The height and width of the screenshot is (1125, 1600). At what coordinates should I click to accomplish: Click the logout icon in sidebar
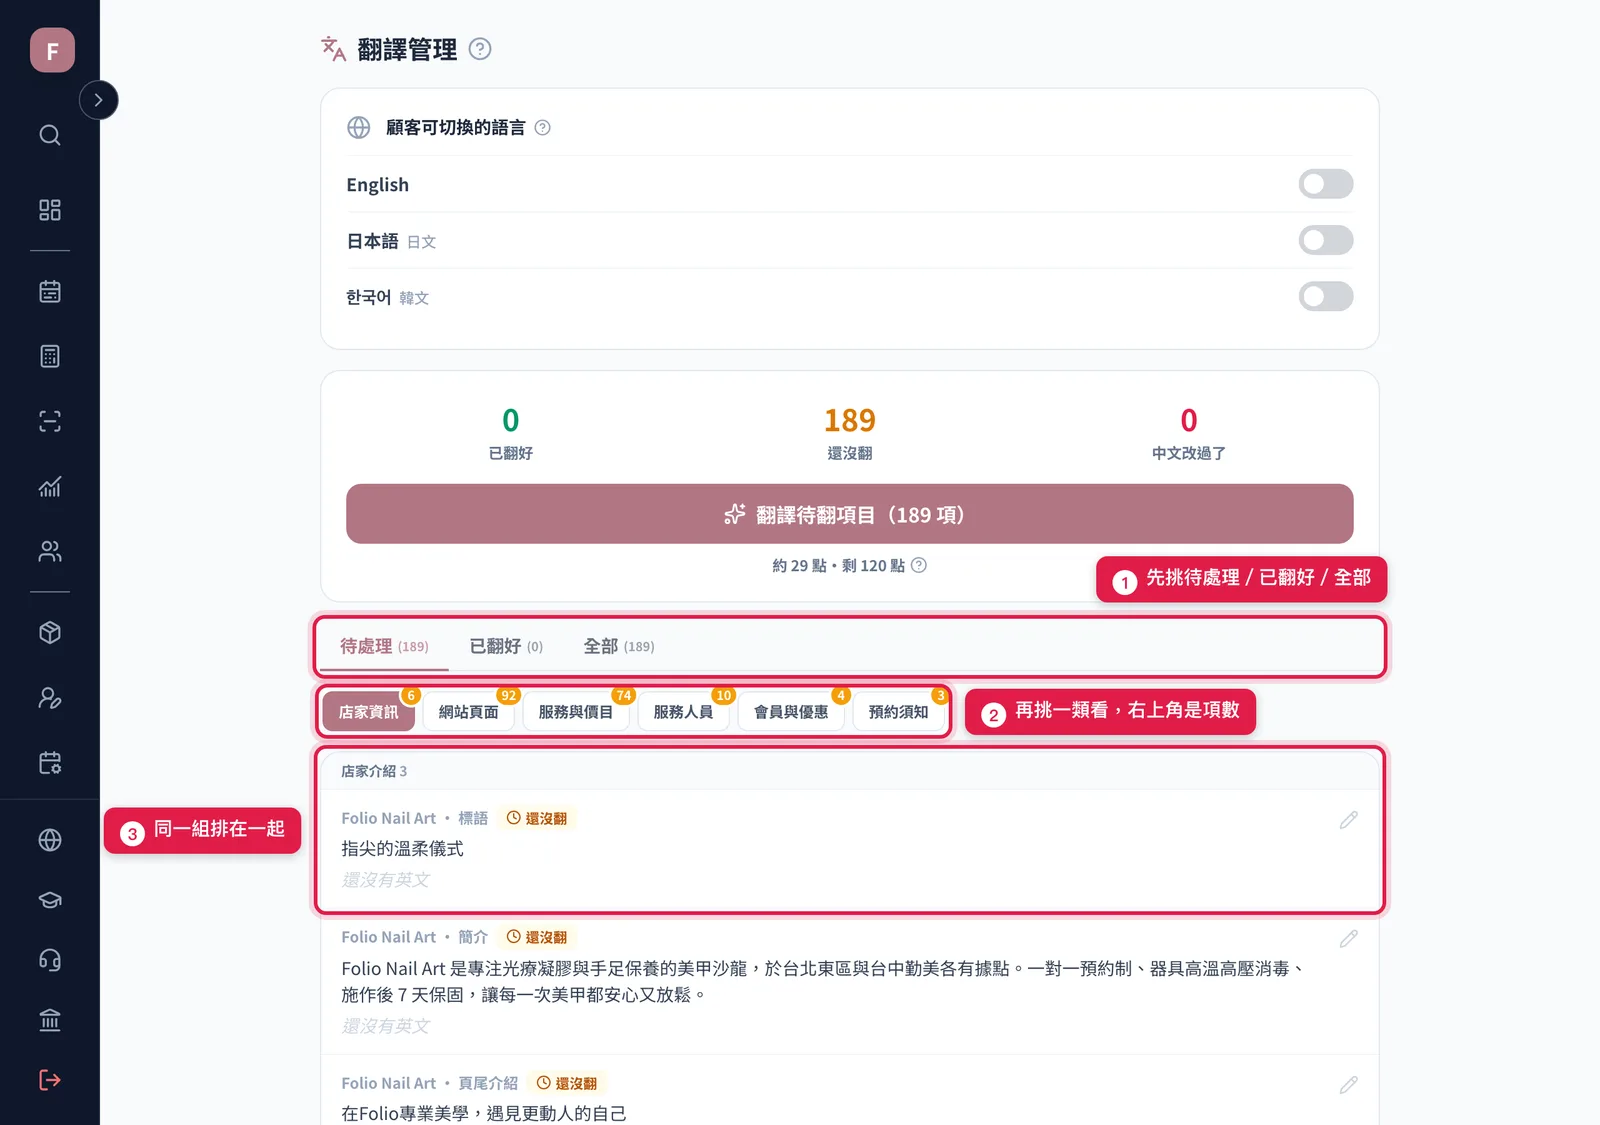tap(50, 1080)
